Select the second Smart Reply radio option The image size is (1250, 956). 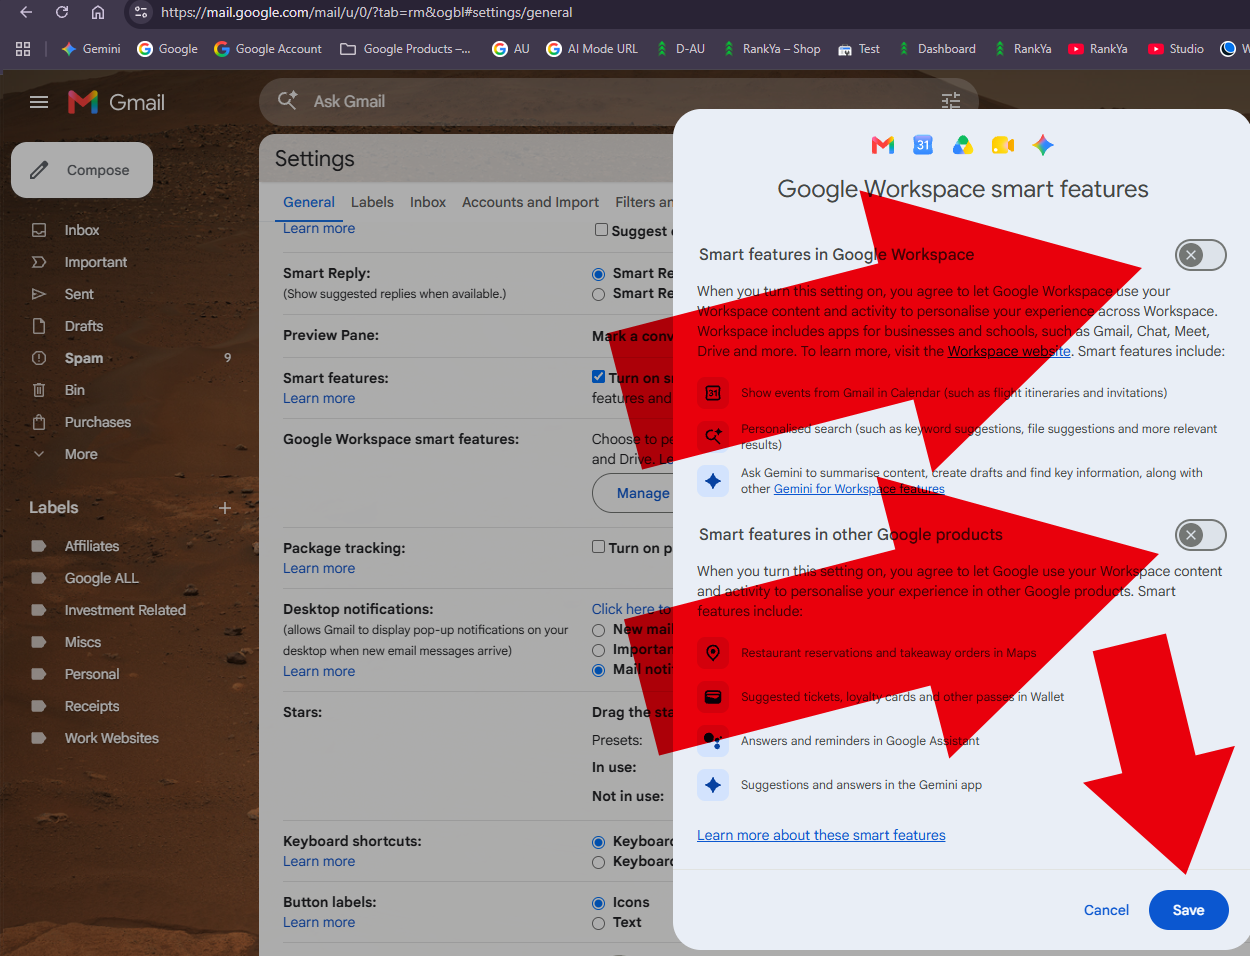pos(599,294)
